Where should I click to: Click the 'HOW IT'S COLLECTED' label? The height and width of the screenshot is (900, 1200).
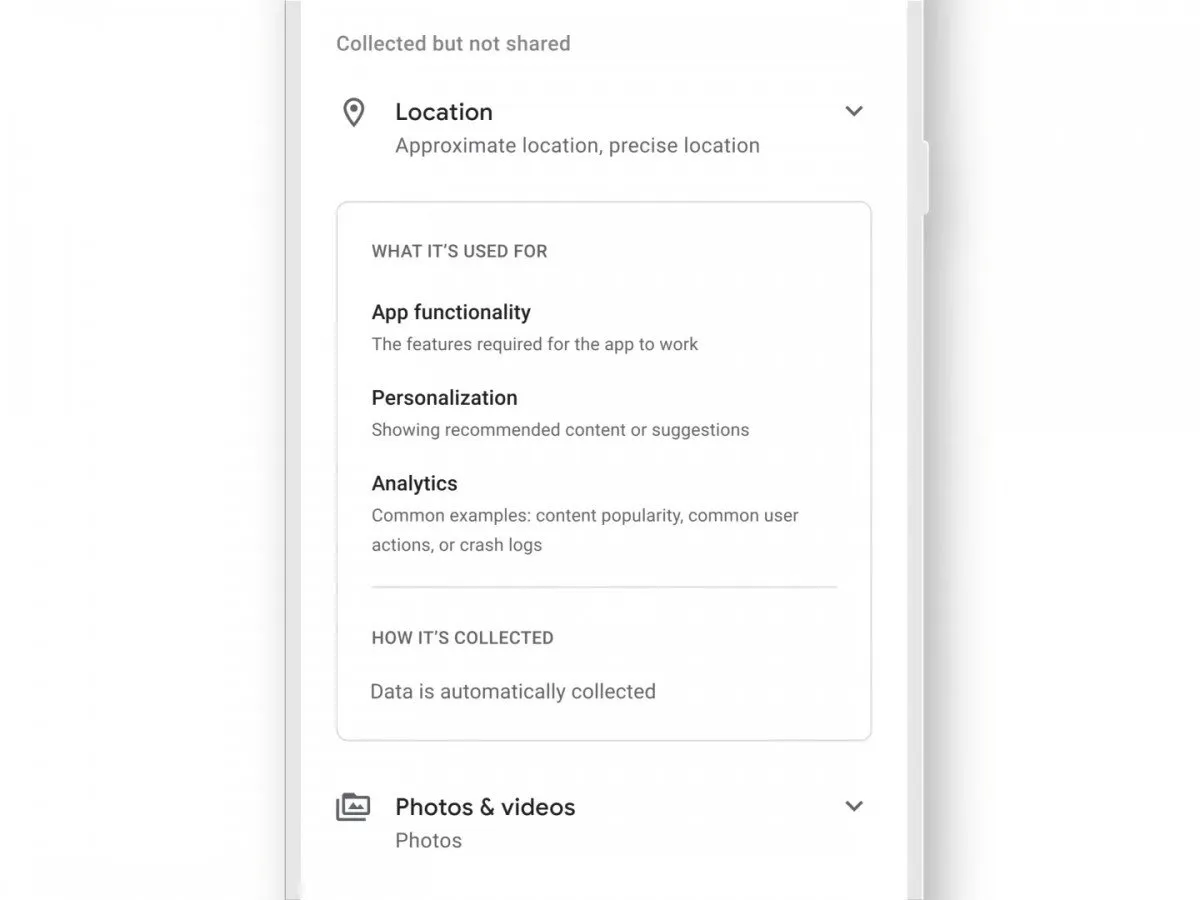[x=462, y=638]
